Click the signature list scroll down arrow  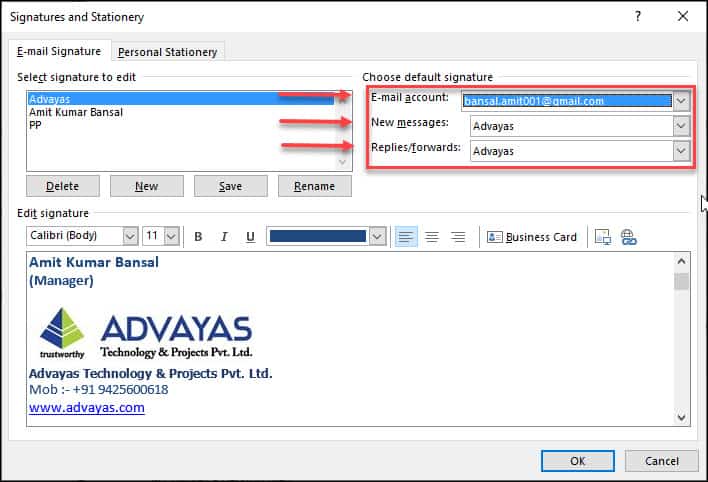(343, 162)
